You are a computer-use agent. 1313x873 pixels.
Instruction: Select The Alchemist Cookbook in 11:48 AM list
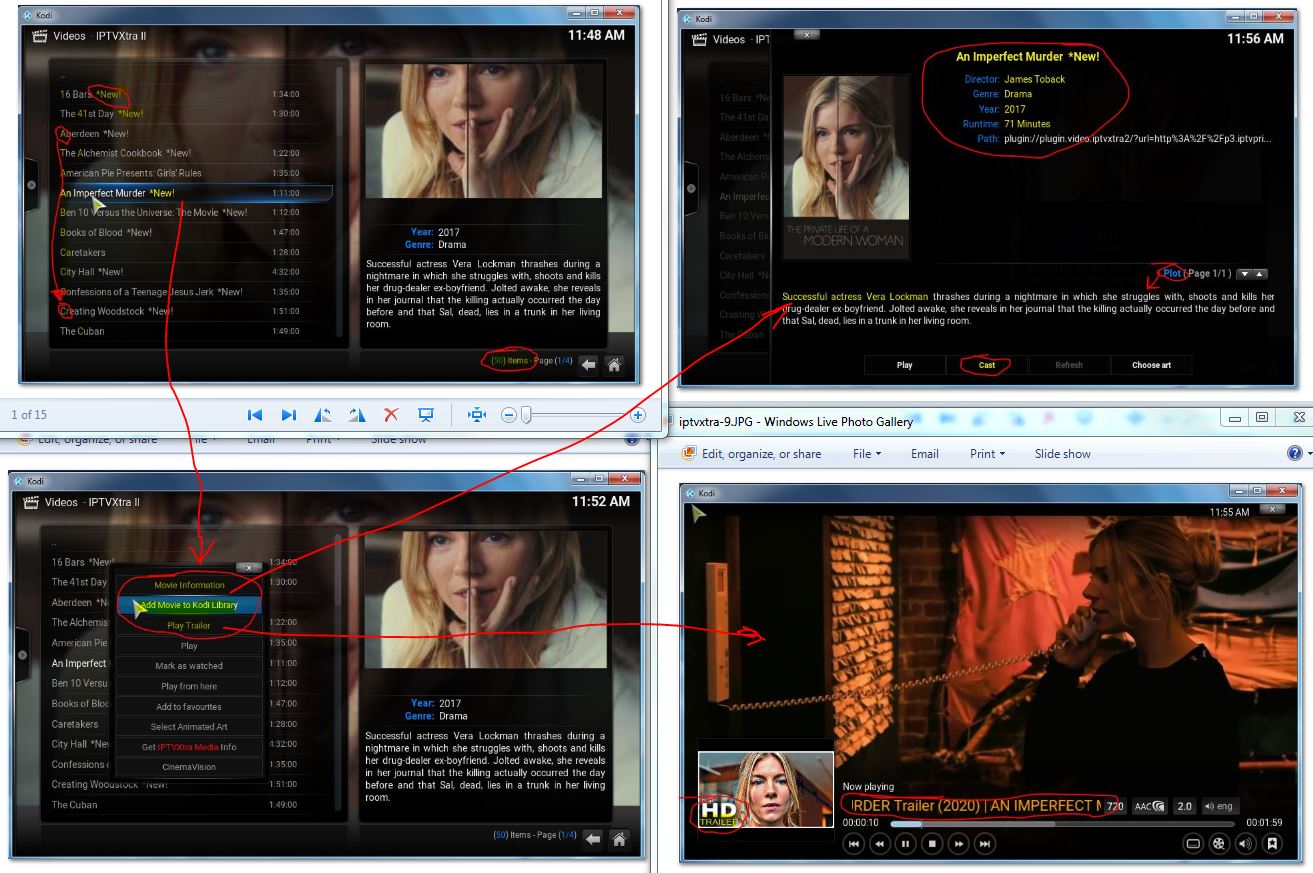tap(196, 153)
